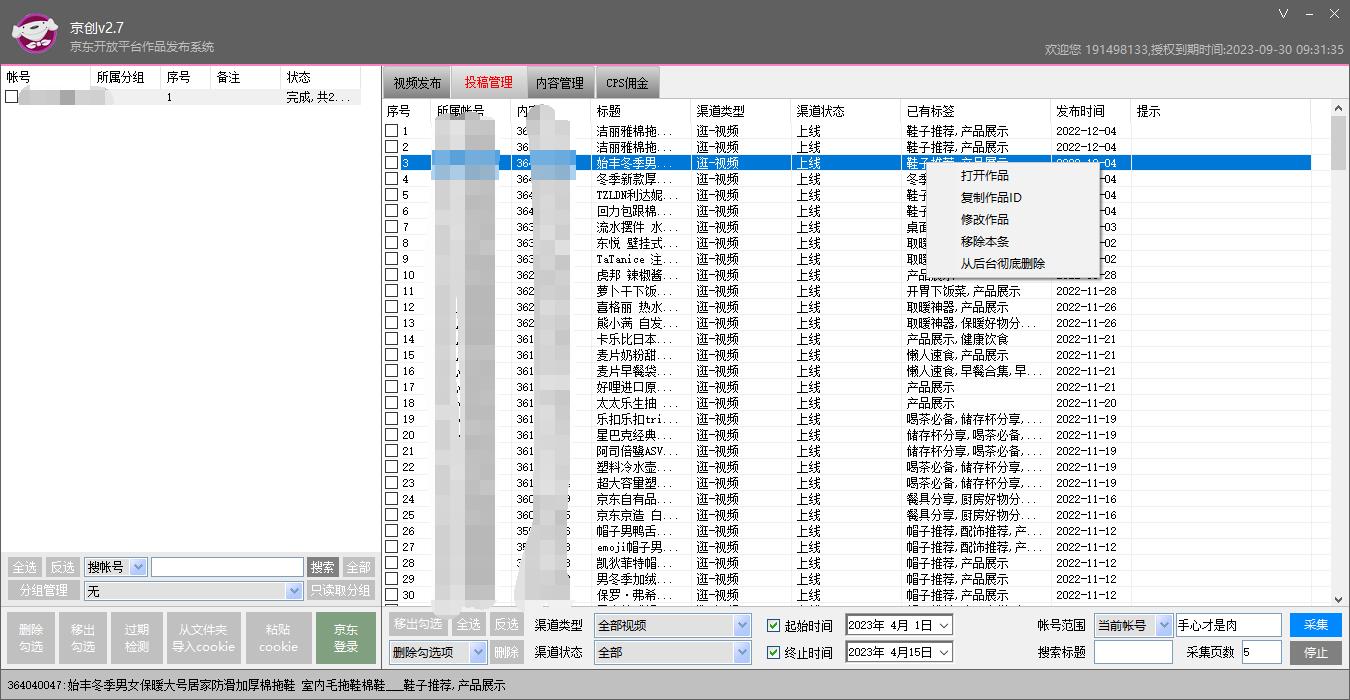Click 粘贴cookie button

coord(278,638)
